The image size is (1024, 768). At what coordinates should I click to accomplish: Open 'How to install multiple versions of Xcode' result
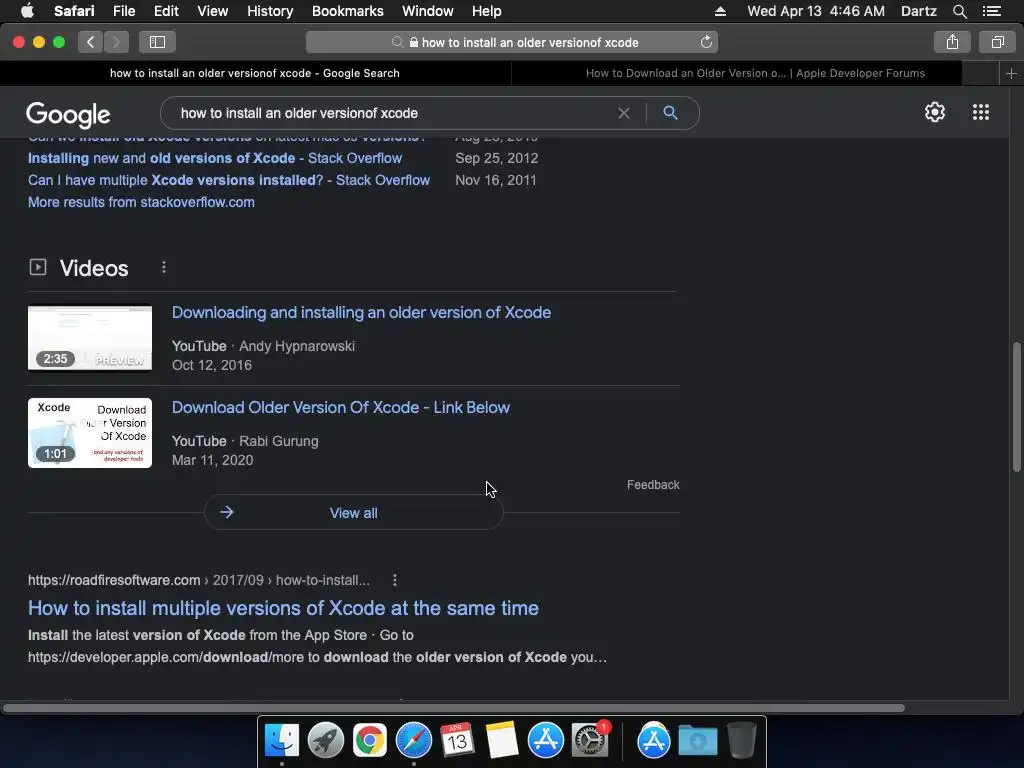coord(283,608)
